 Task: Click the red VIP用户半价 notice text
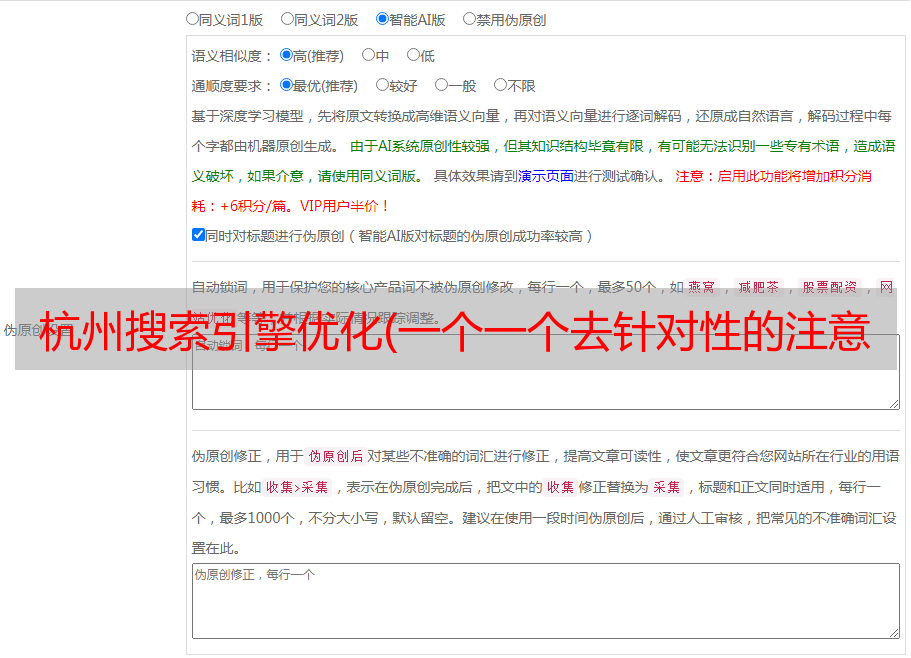[345, 206]
